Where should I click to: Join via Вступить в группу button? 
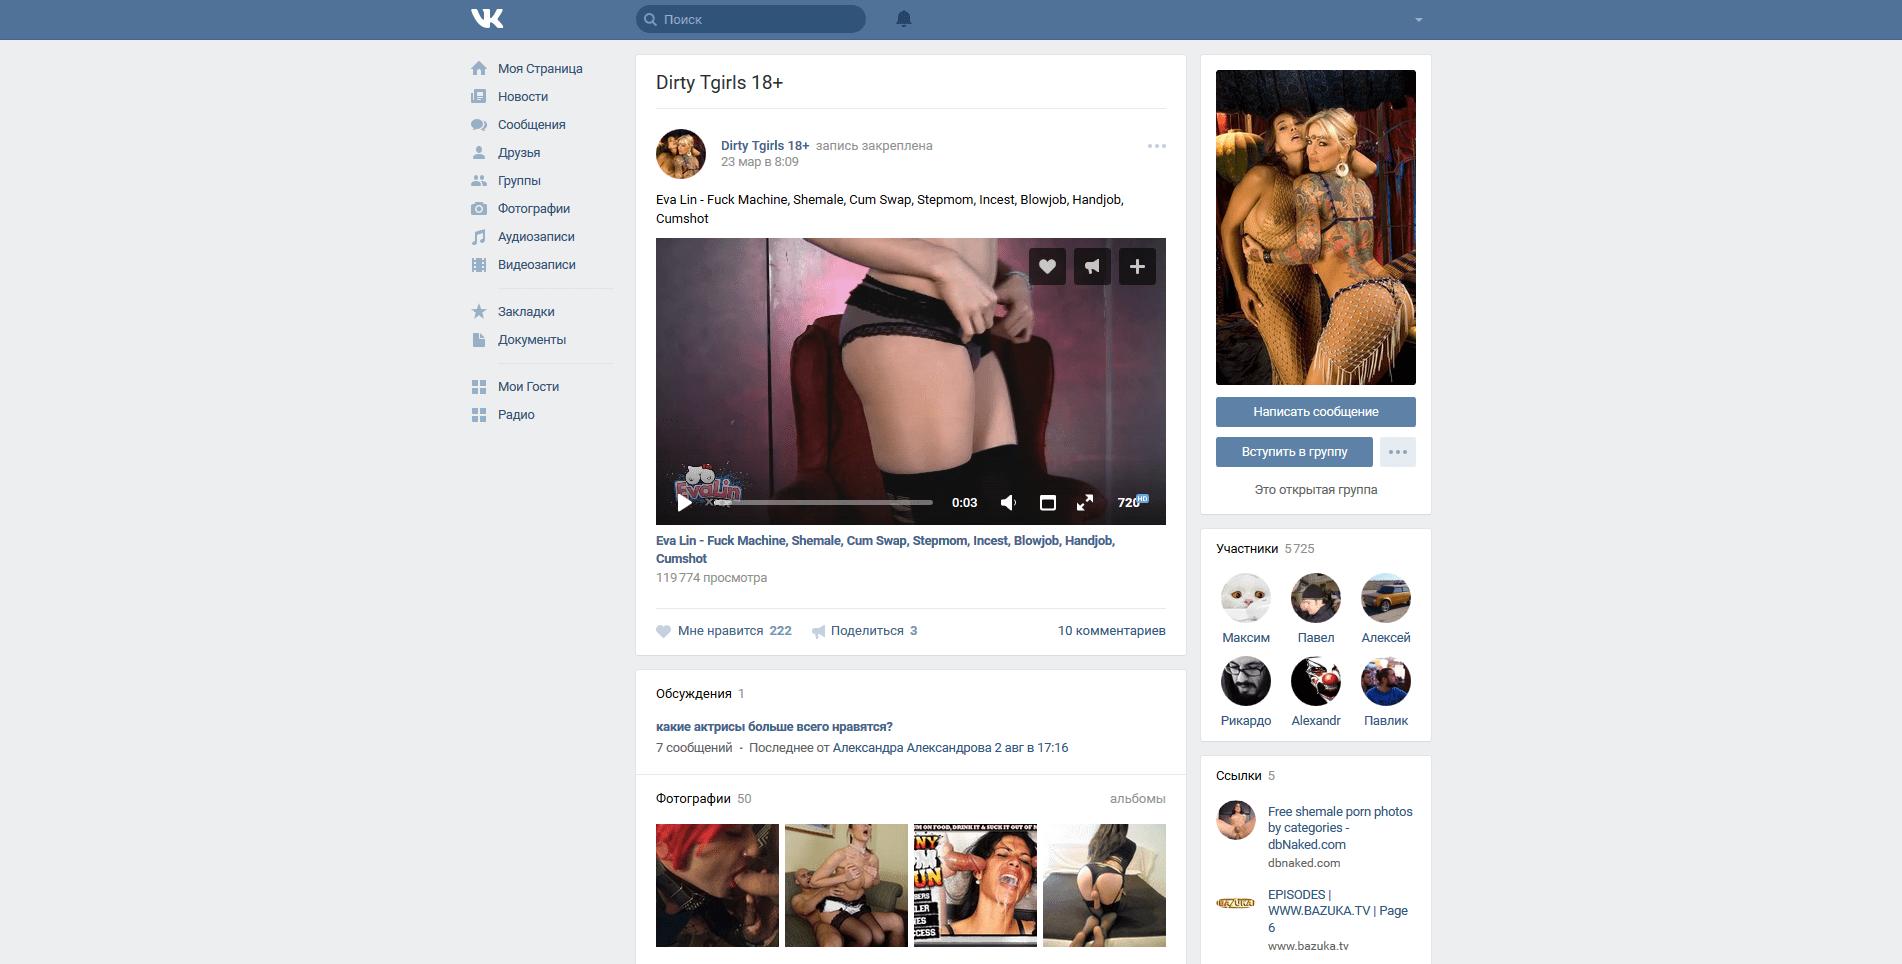(1294, 452)
